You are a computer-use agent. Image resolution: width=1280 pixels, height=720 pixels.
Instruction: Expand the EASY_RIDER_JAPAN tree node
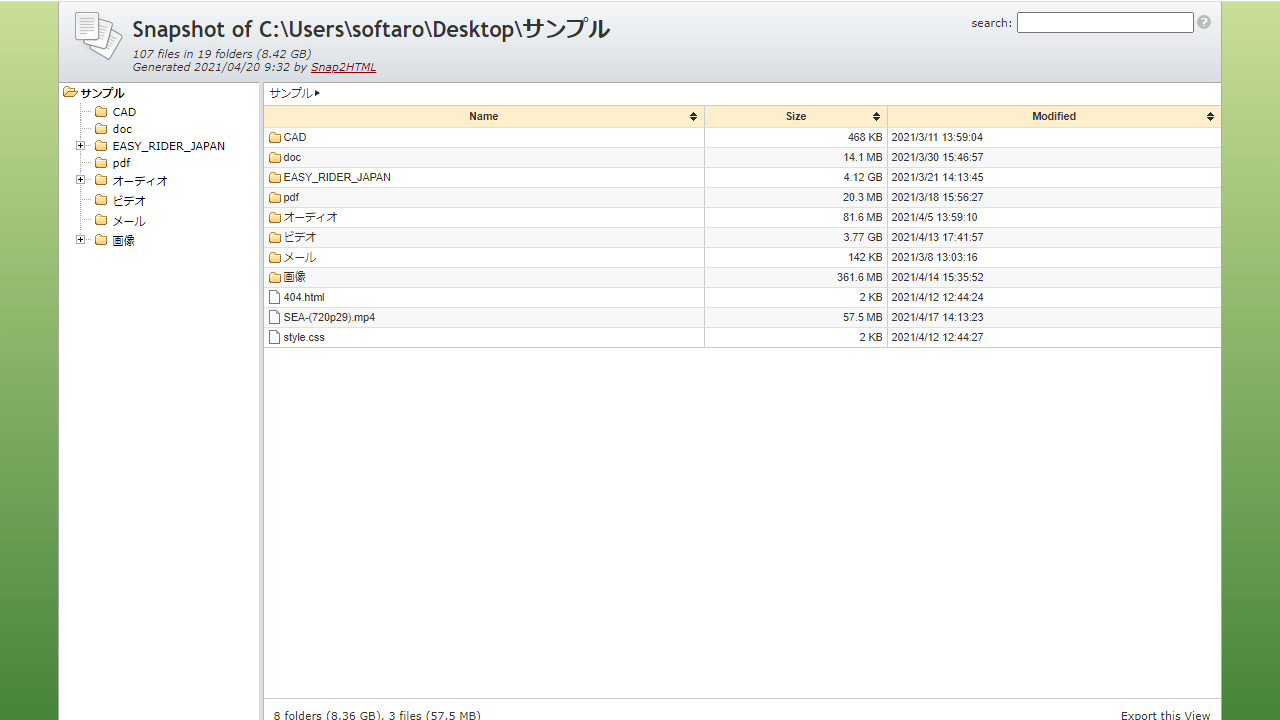pos(81,146)
